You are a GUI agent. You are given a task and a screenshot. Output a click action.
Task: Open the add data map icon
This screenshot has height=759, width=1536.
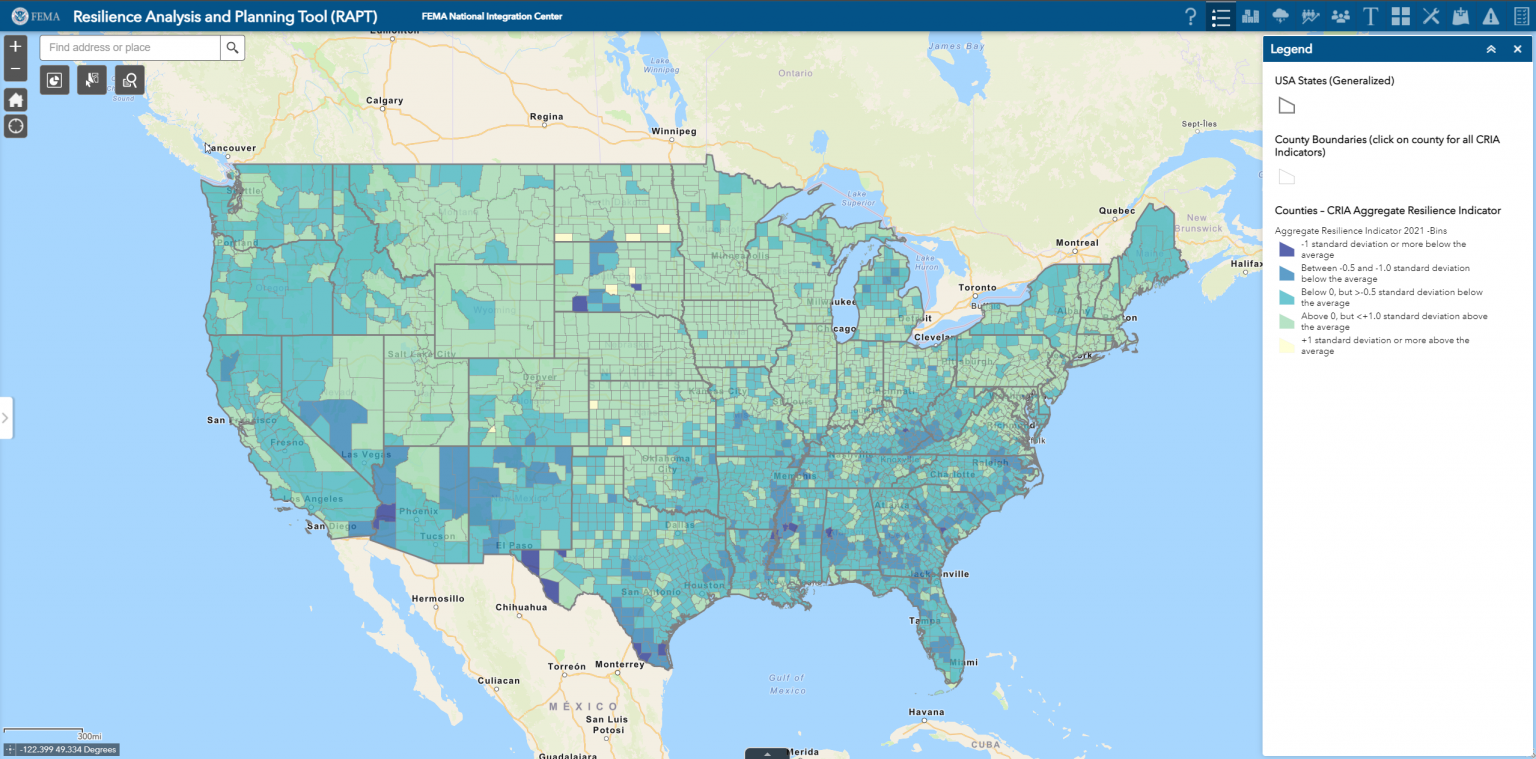(1462, 16)
